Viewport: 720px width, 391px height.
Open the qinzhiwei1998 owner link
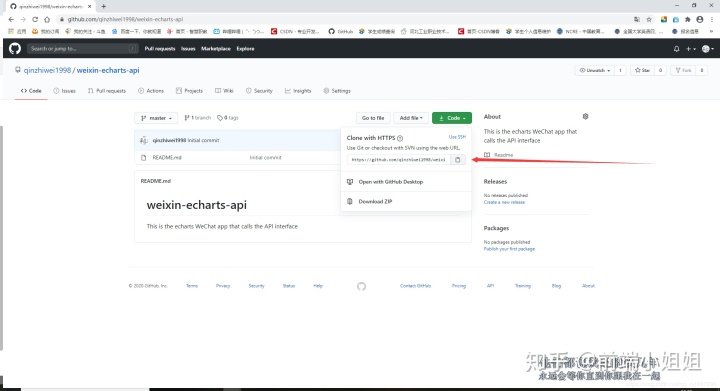pos(47,70)
